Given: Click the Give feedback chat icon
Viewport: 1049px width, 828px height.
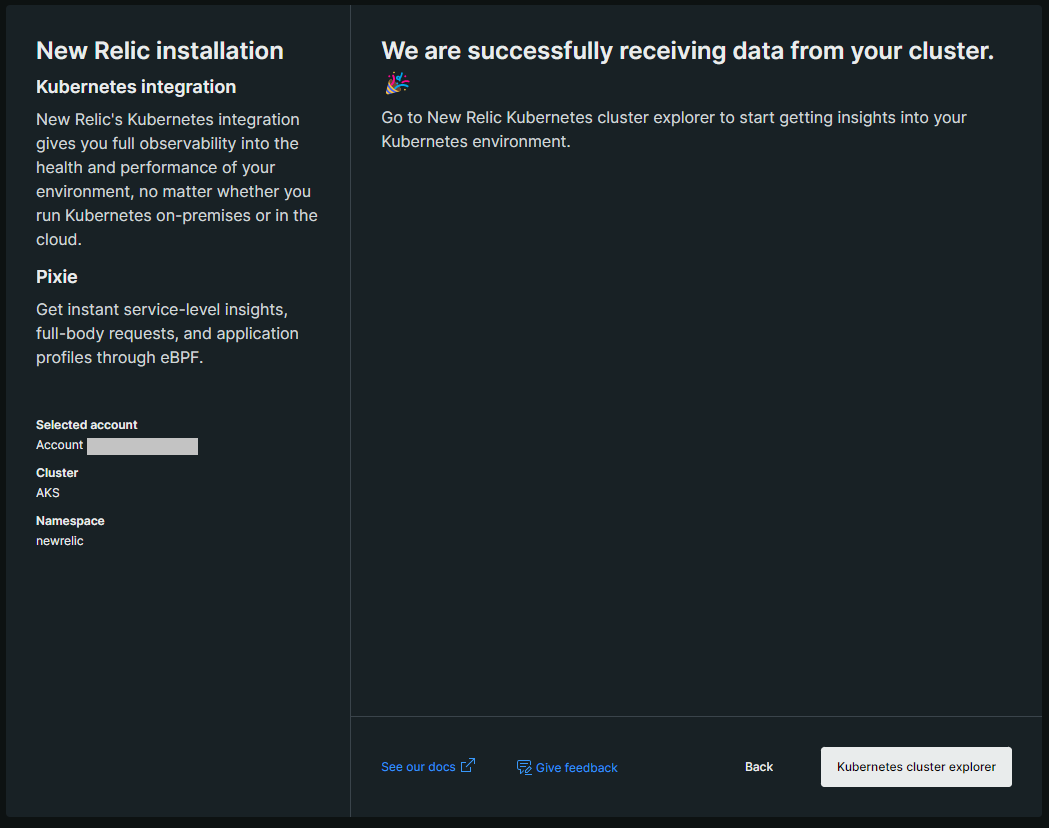Looking at the screenshot, I should (524, 767).
